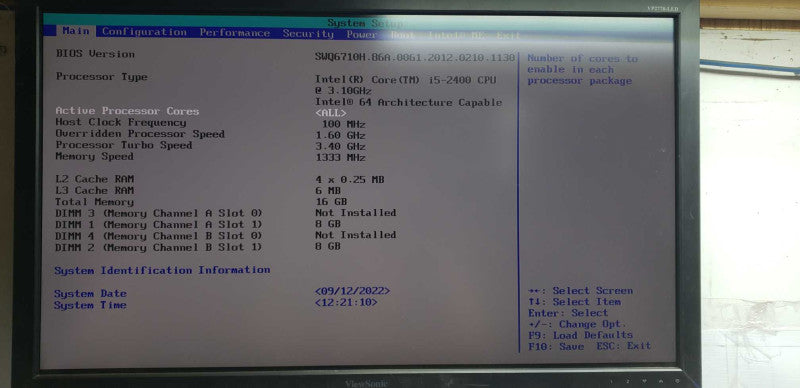Click the F10: Save hint

(556, 346)
